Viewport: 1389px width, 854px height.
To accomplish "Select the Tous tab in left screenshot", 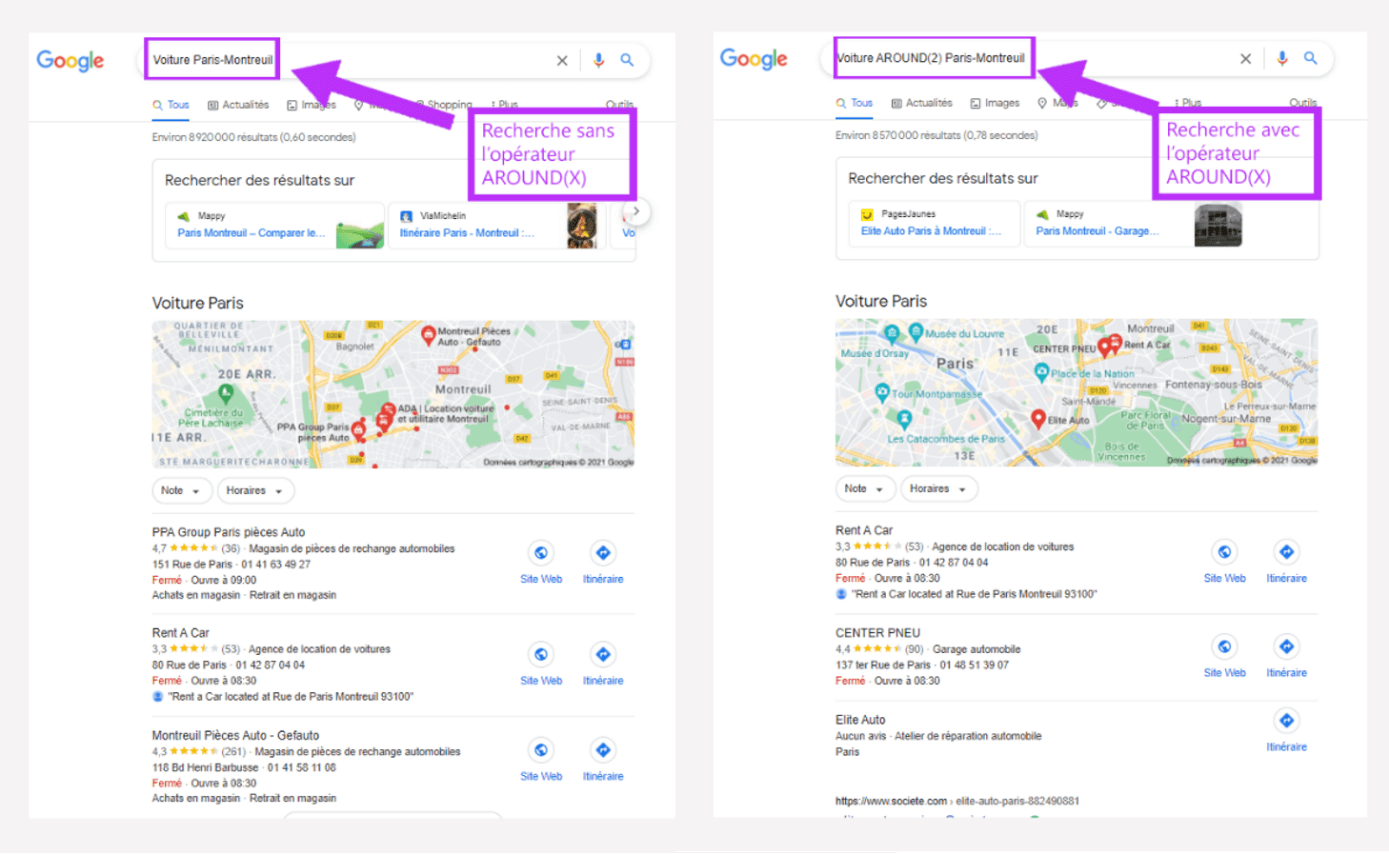I will 171,104.
